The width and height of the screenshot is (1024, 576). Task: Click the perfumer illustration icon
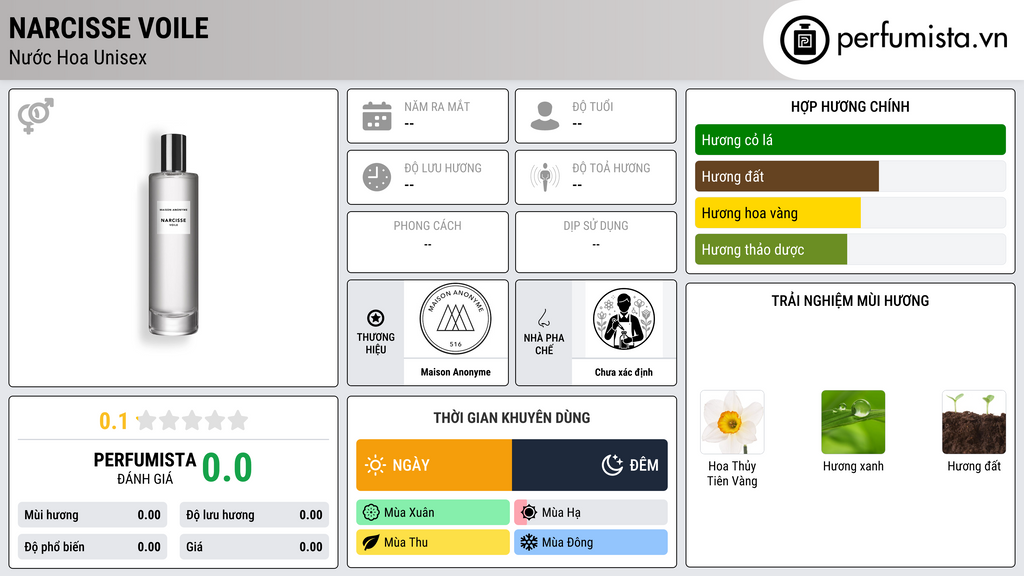point(624,319)
